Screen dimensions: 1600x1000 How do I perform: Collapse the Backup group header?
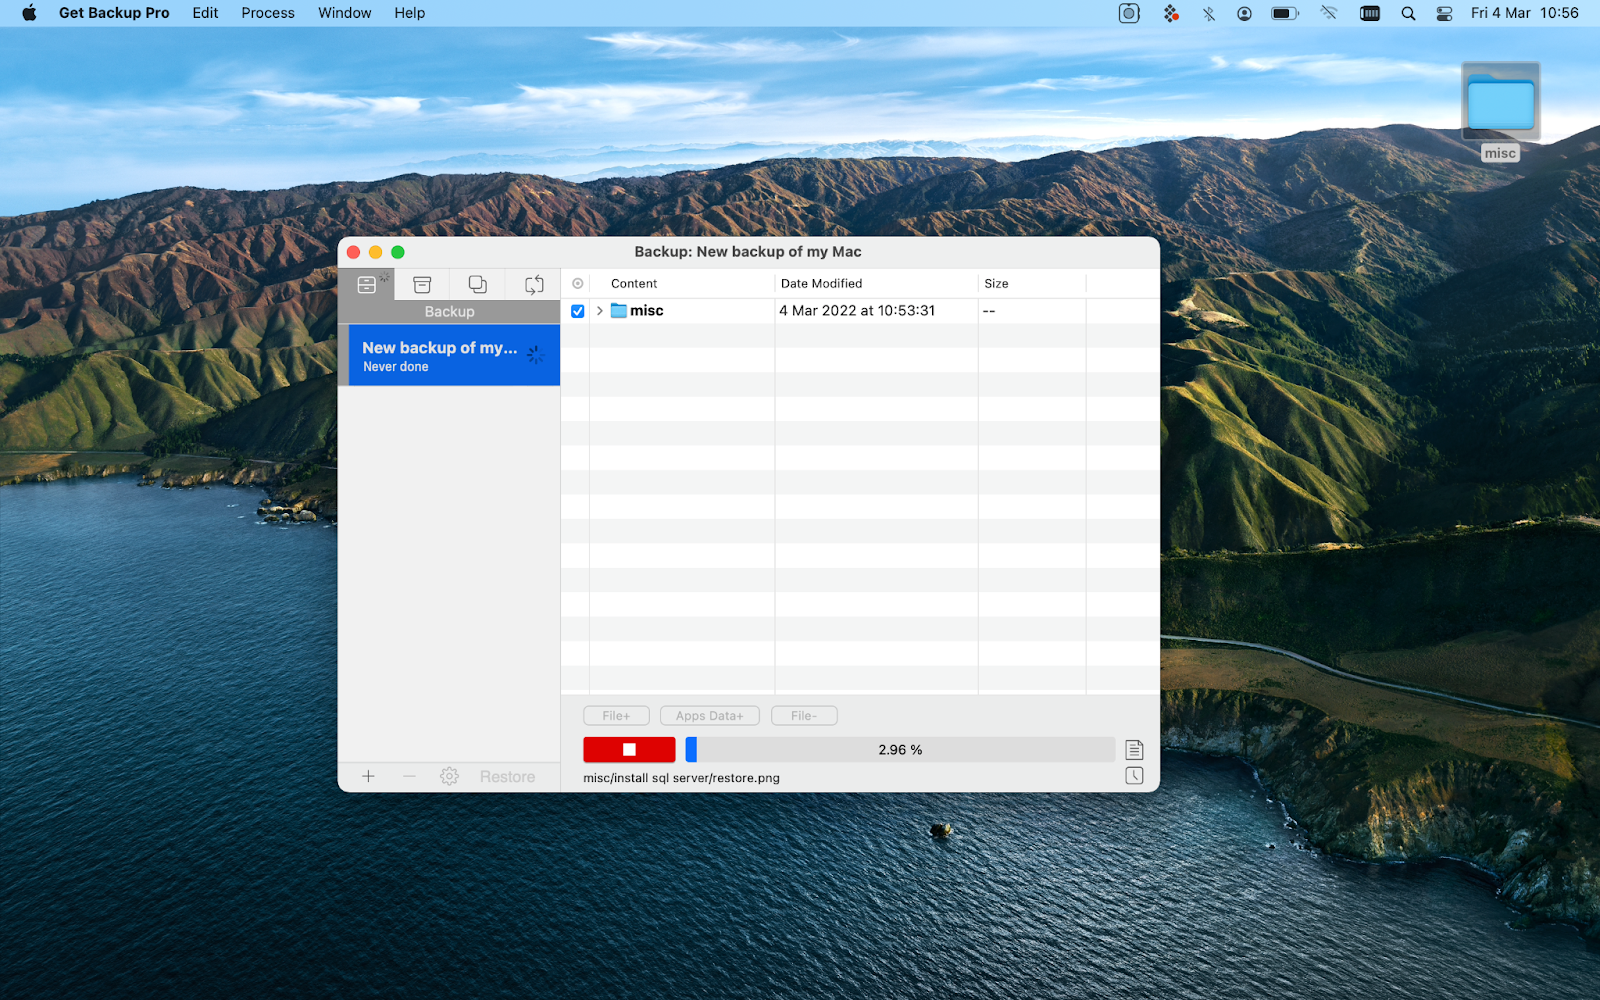click(448, 311)
